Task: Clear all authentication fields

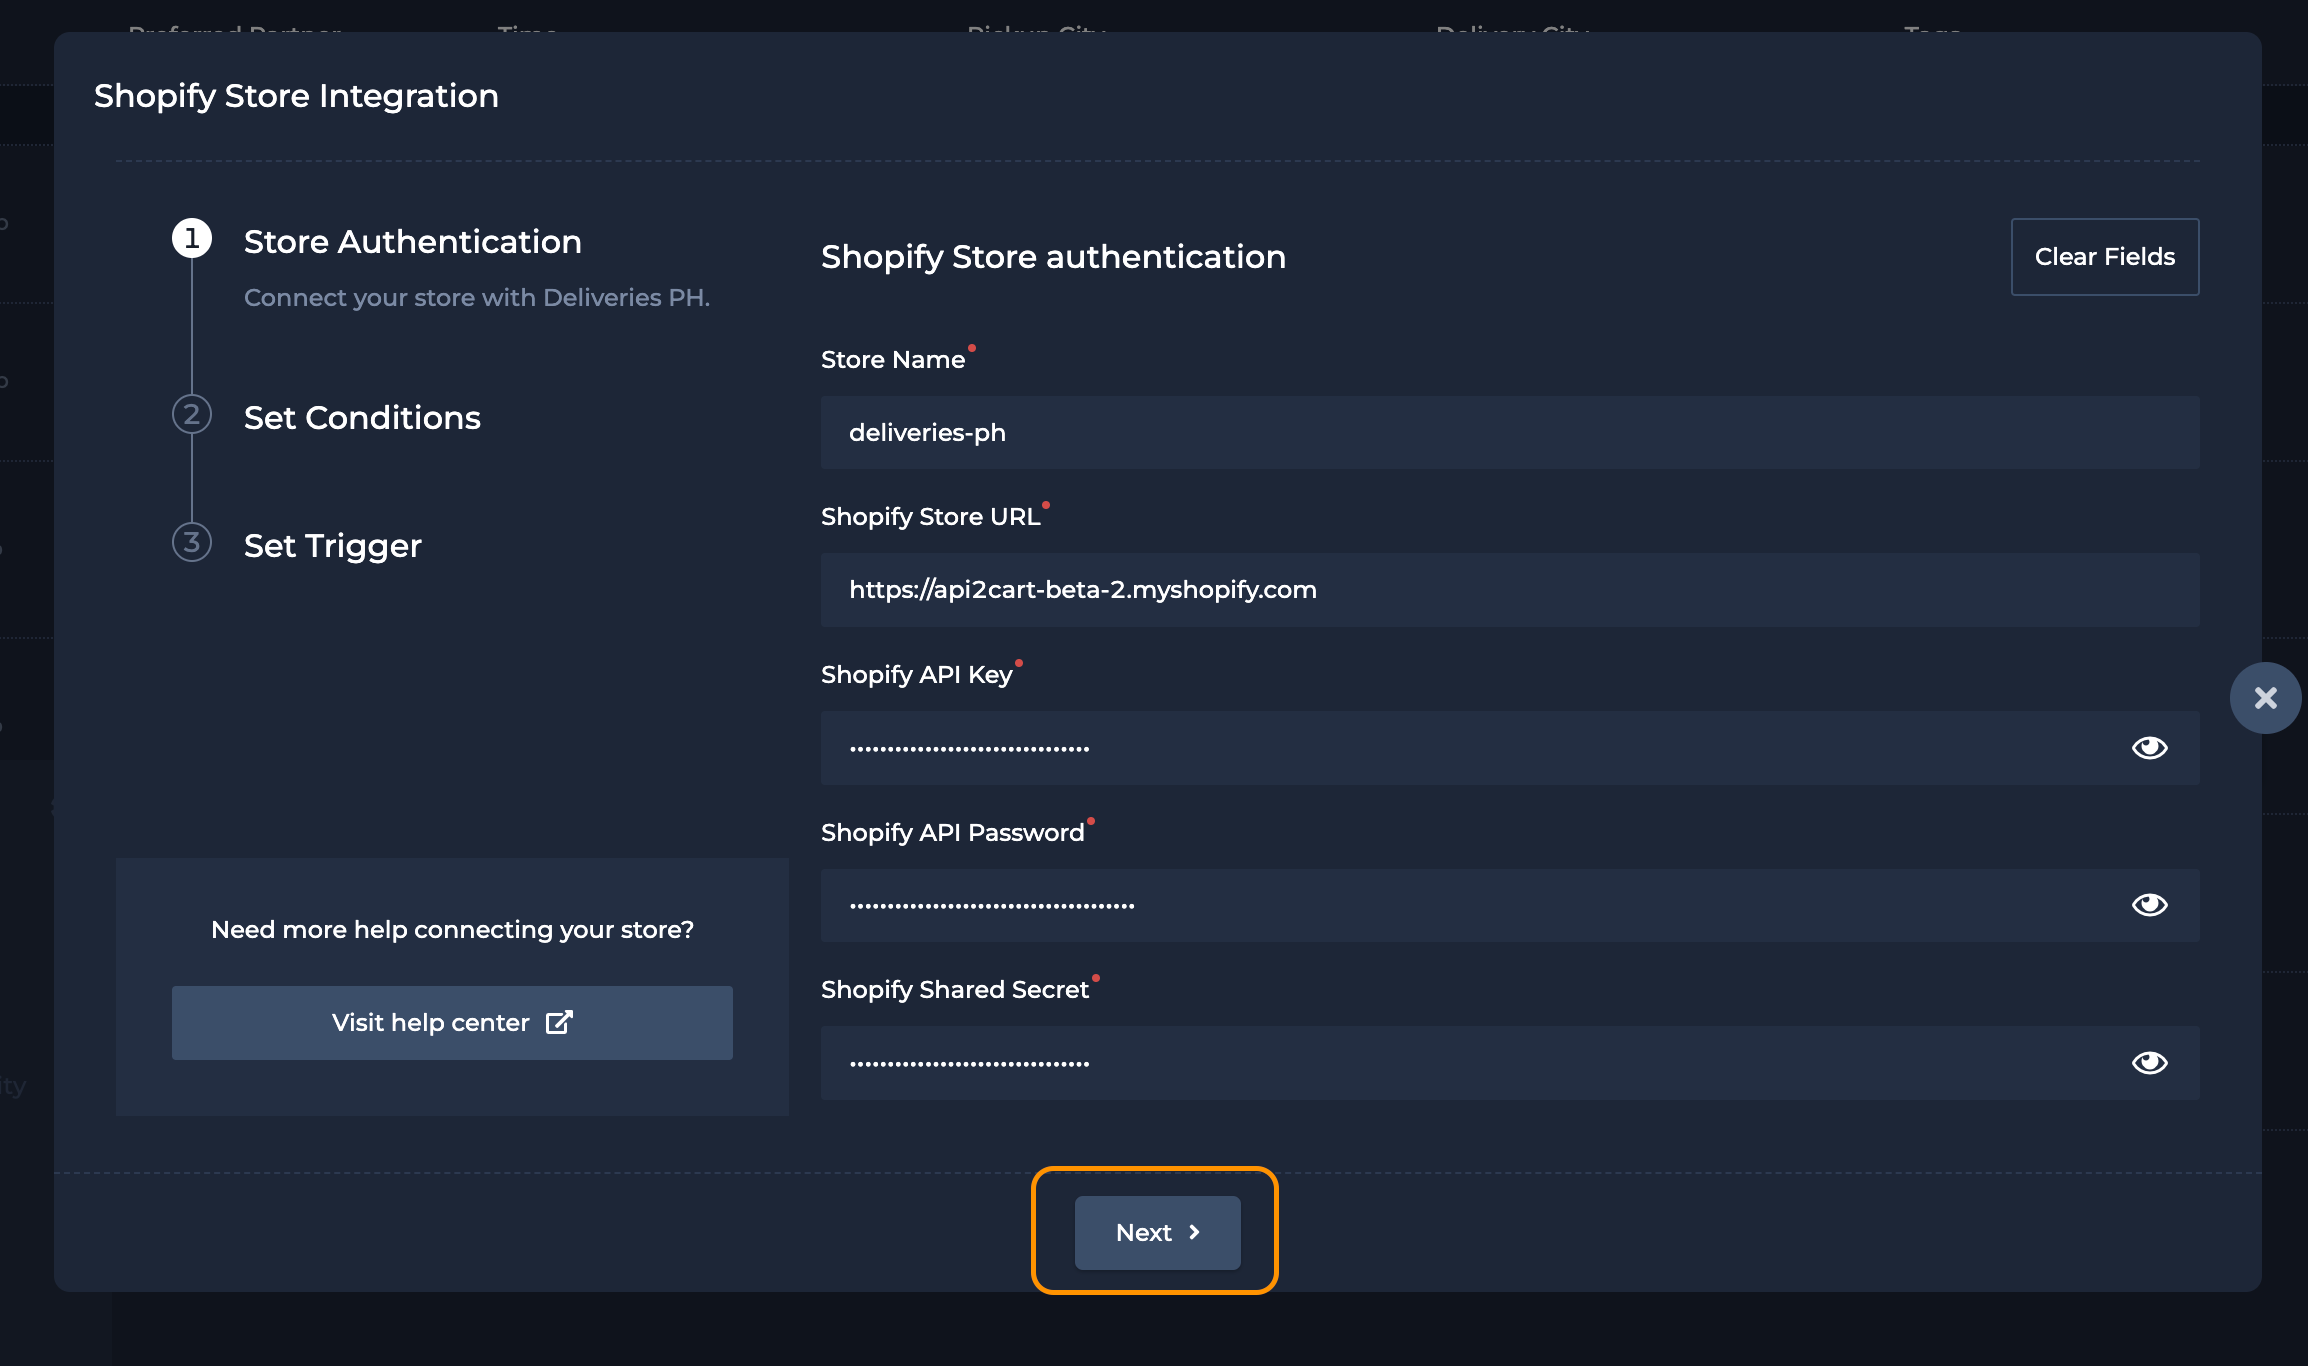Action: [2105, 257]
